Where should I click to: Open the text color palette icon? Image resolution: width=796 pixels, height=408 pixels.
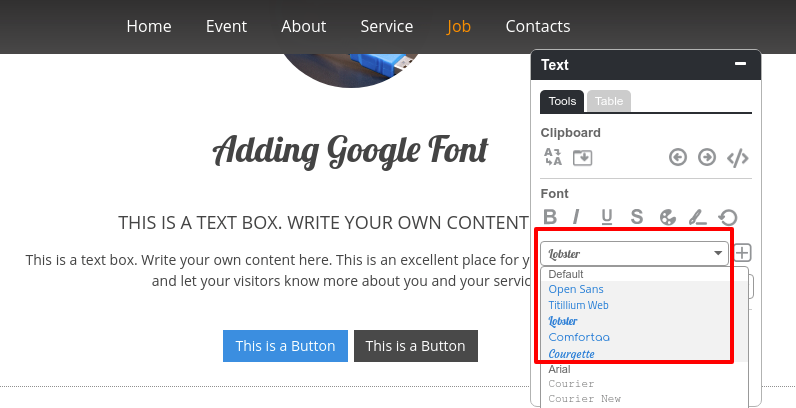[x=668, y=217]
